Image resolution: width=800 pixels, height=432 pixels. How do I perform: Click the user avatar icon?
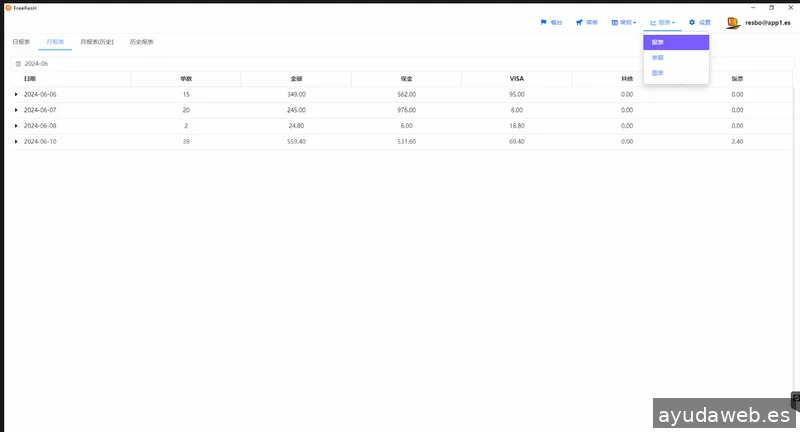(733, 22)
